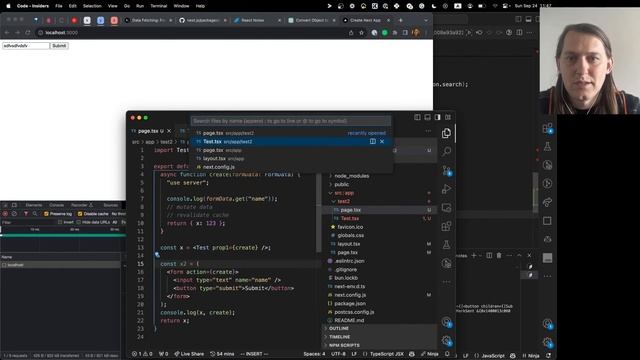Open the Explorer view in the activity bar

coord(447,133)
